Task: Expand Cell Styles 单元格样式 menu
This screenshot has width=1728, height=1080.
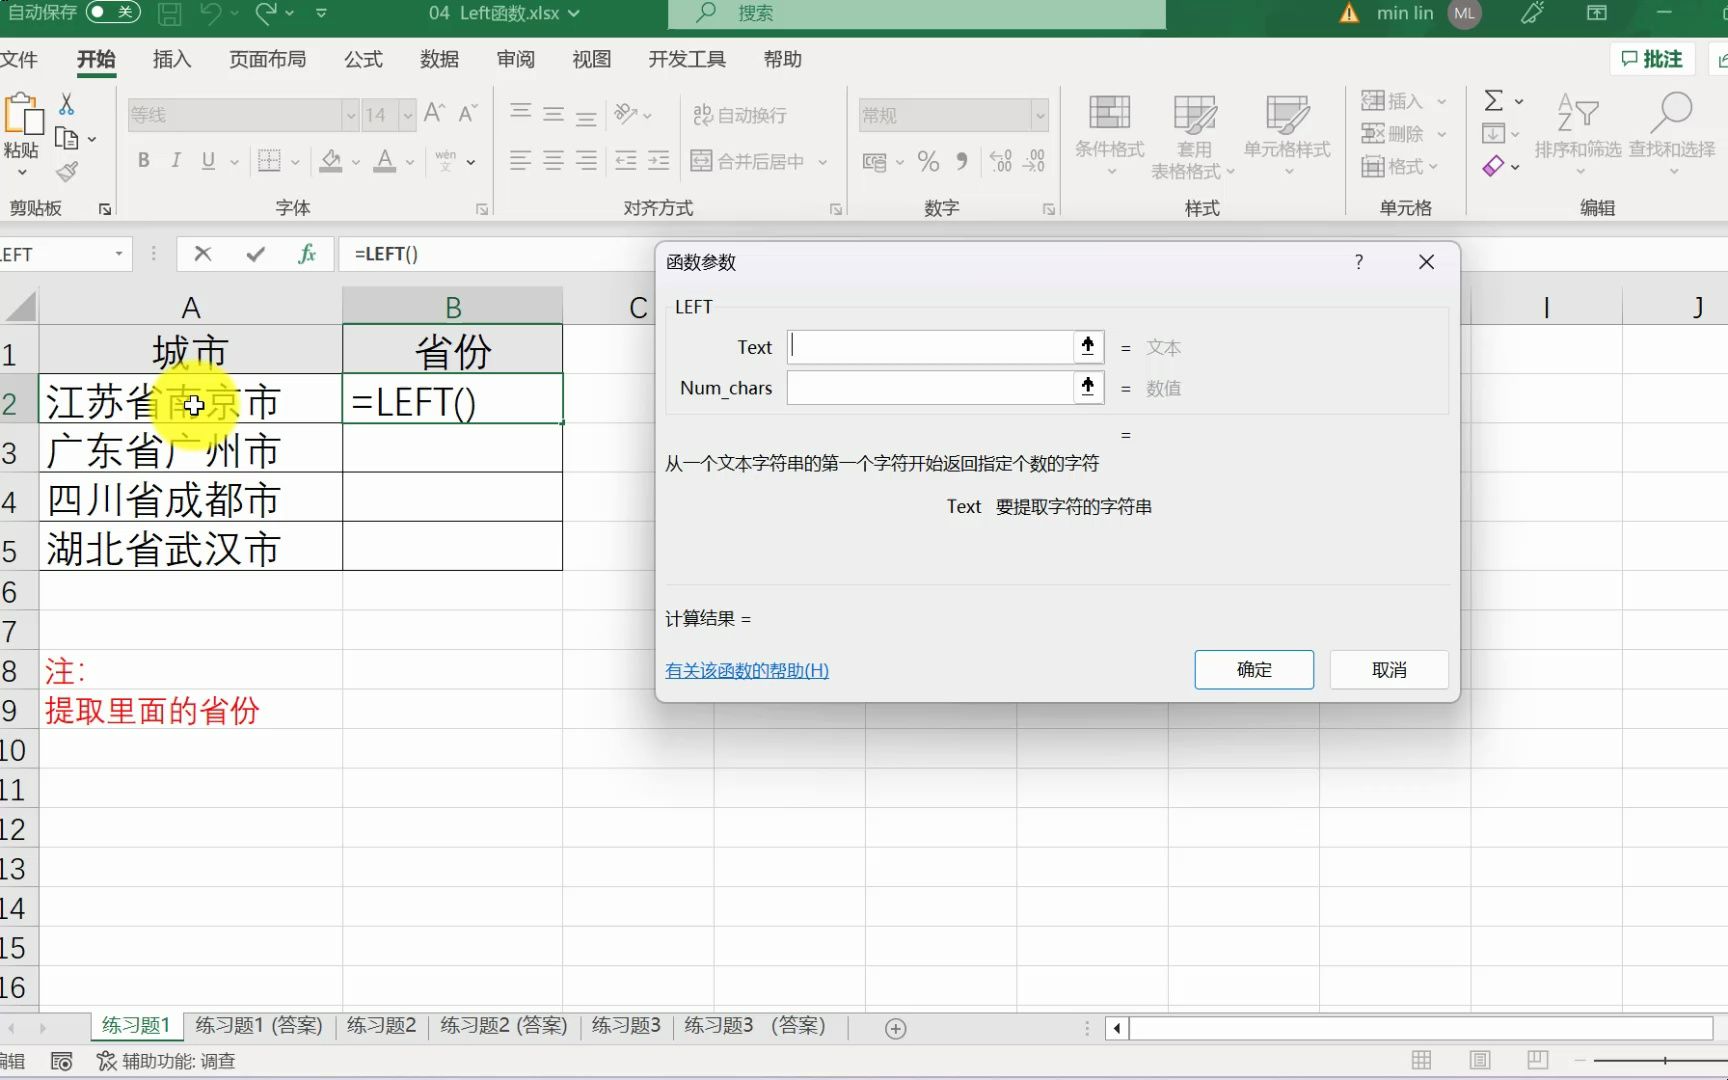Action: pos(1287,137)
